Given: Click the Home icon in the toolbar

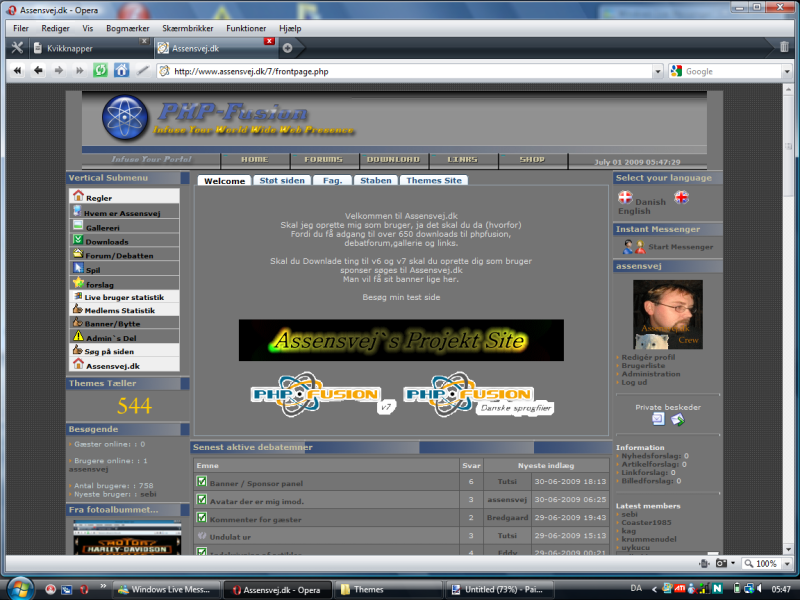Looking at the screenshot, I should (x=121, y=70).
